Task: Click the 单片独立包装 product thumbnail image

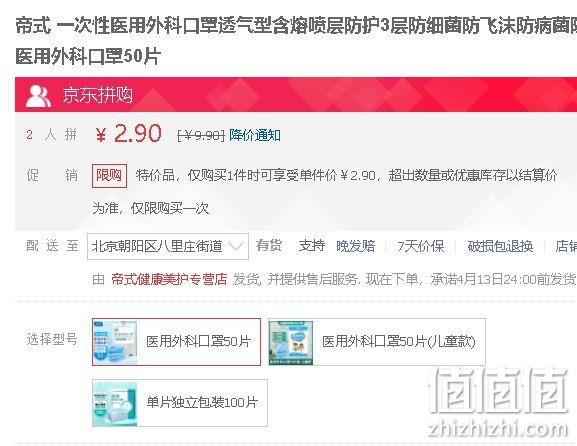Action: pos(115,404)
